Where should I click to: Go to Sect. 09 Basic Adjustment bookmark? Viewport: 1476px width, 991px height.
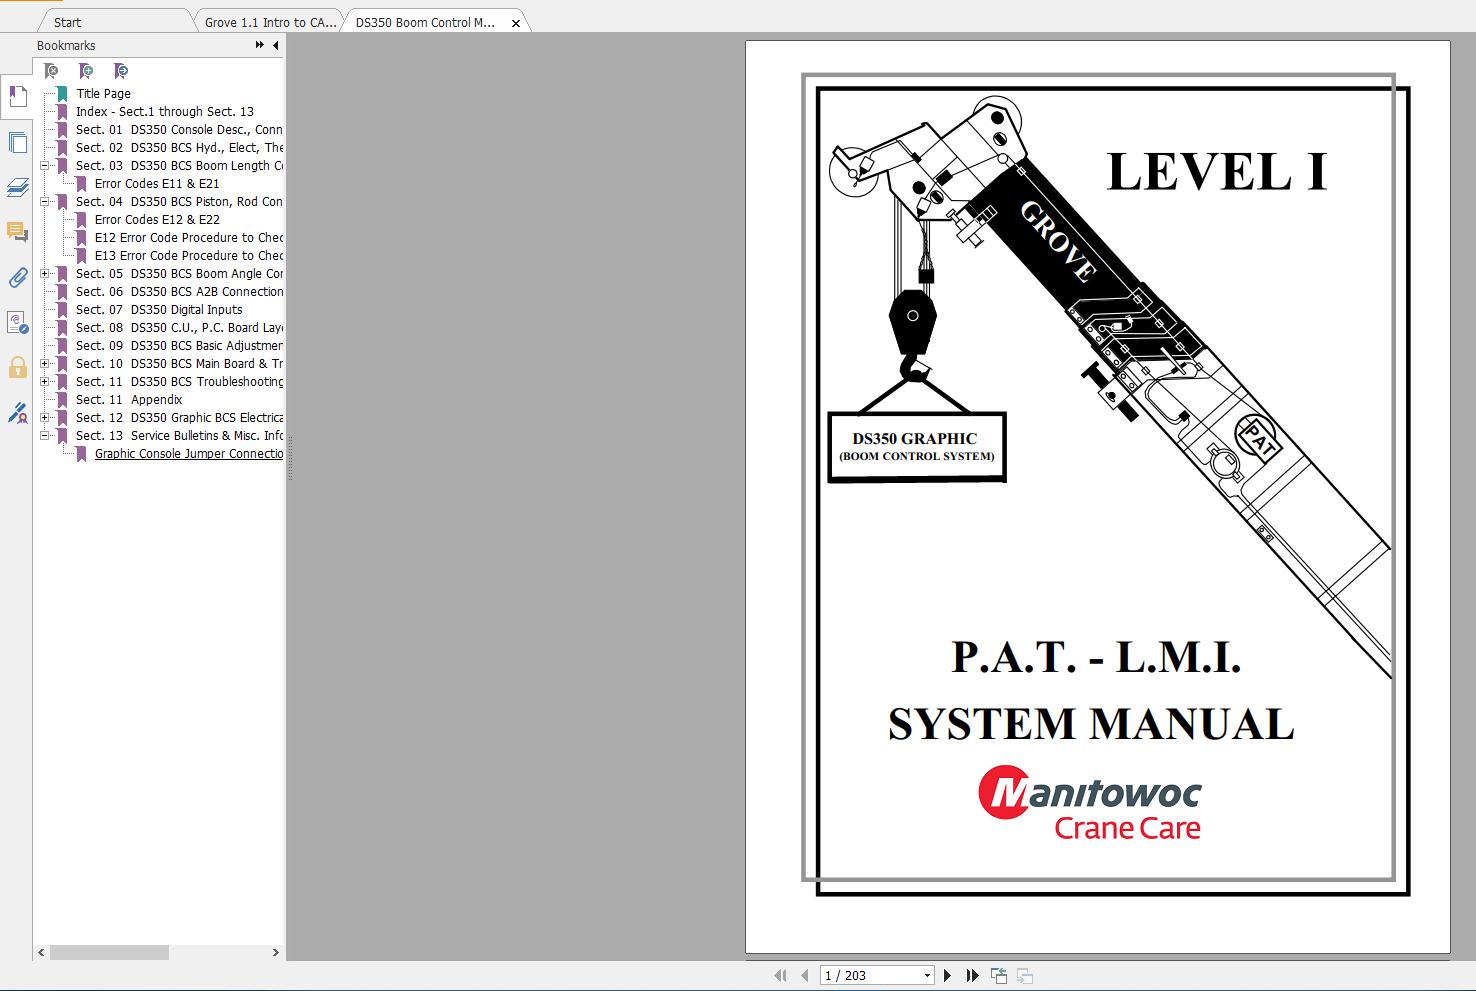point(179,346)
